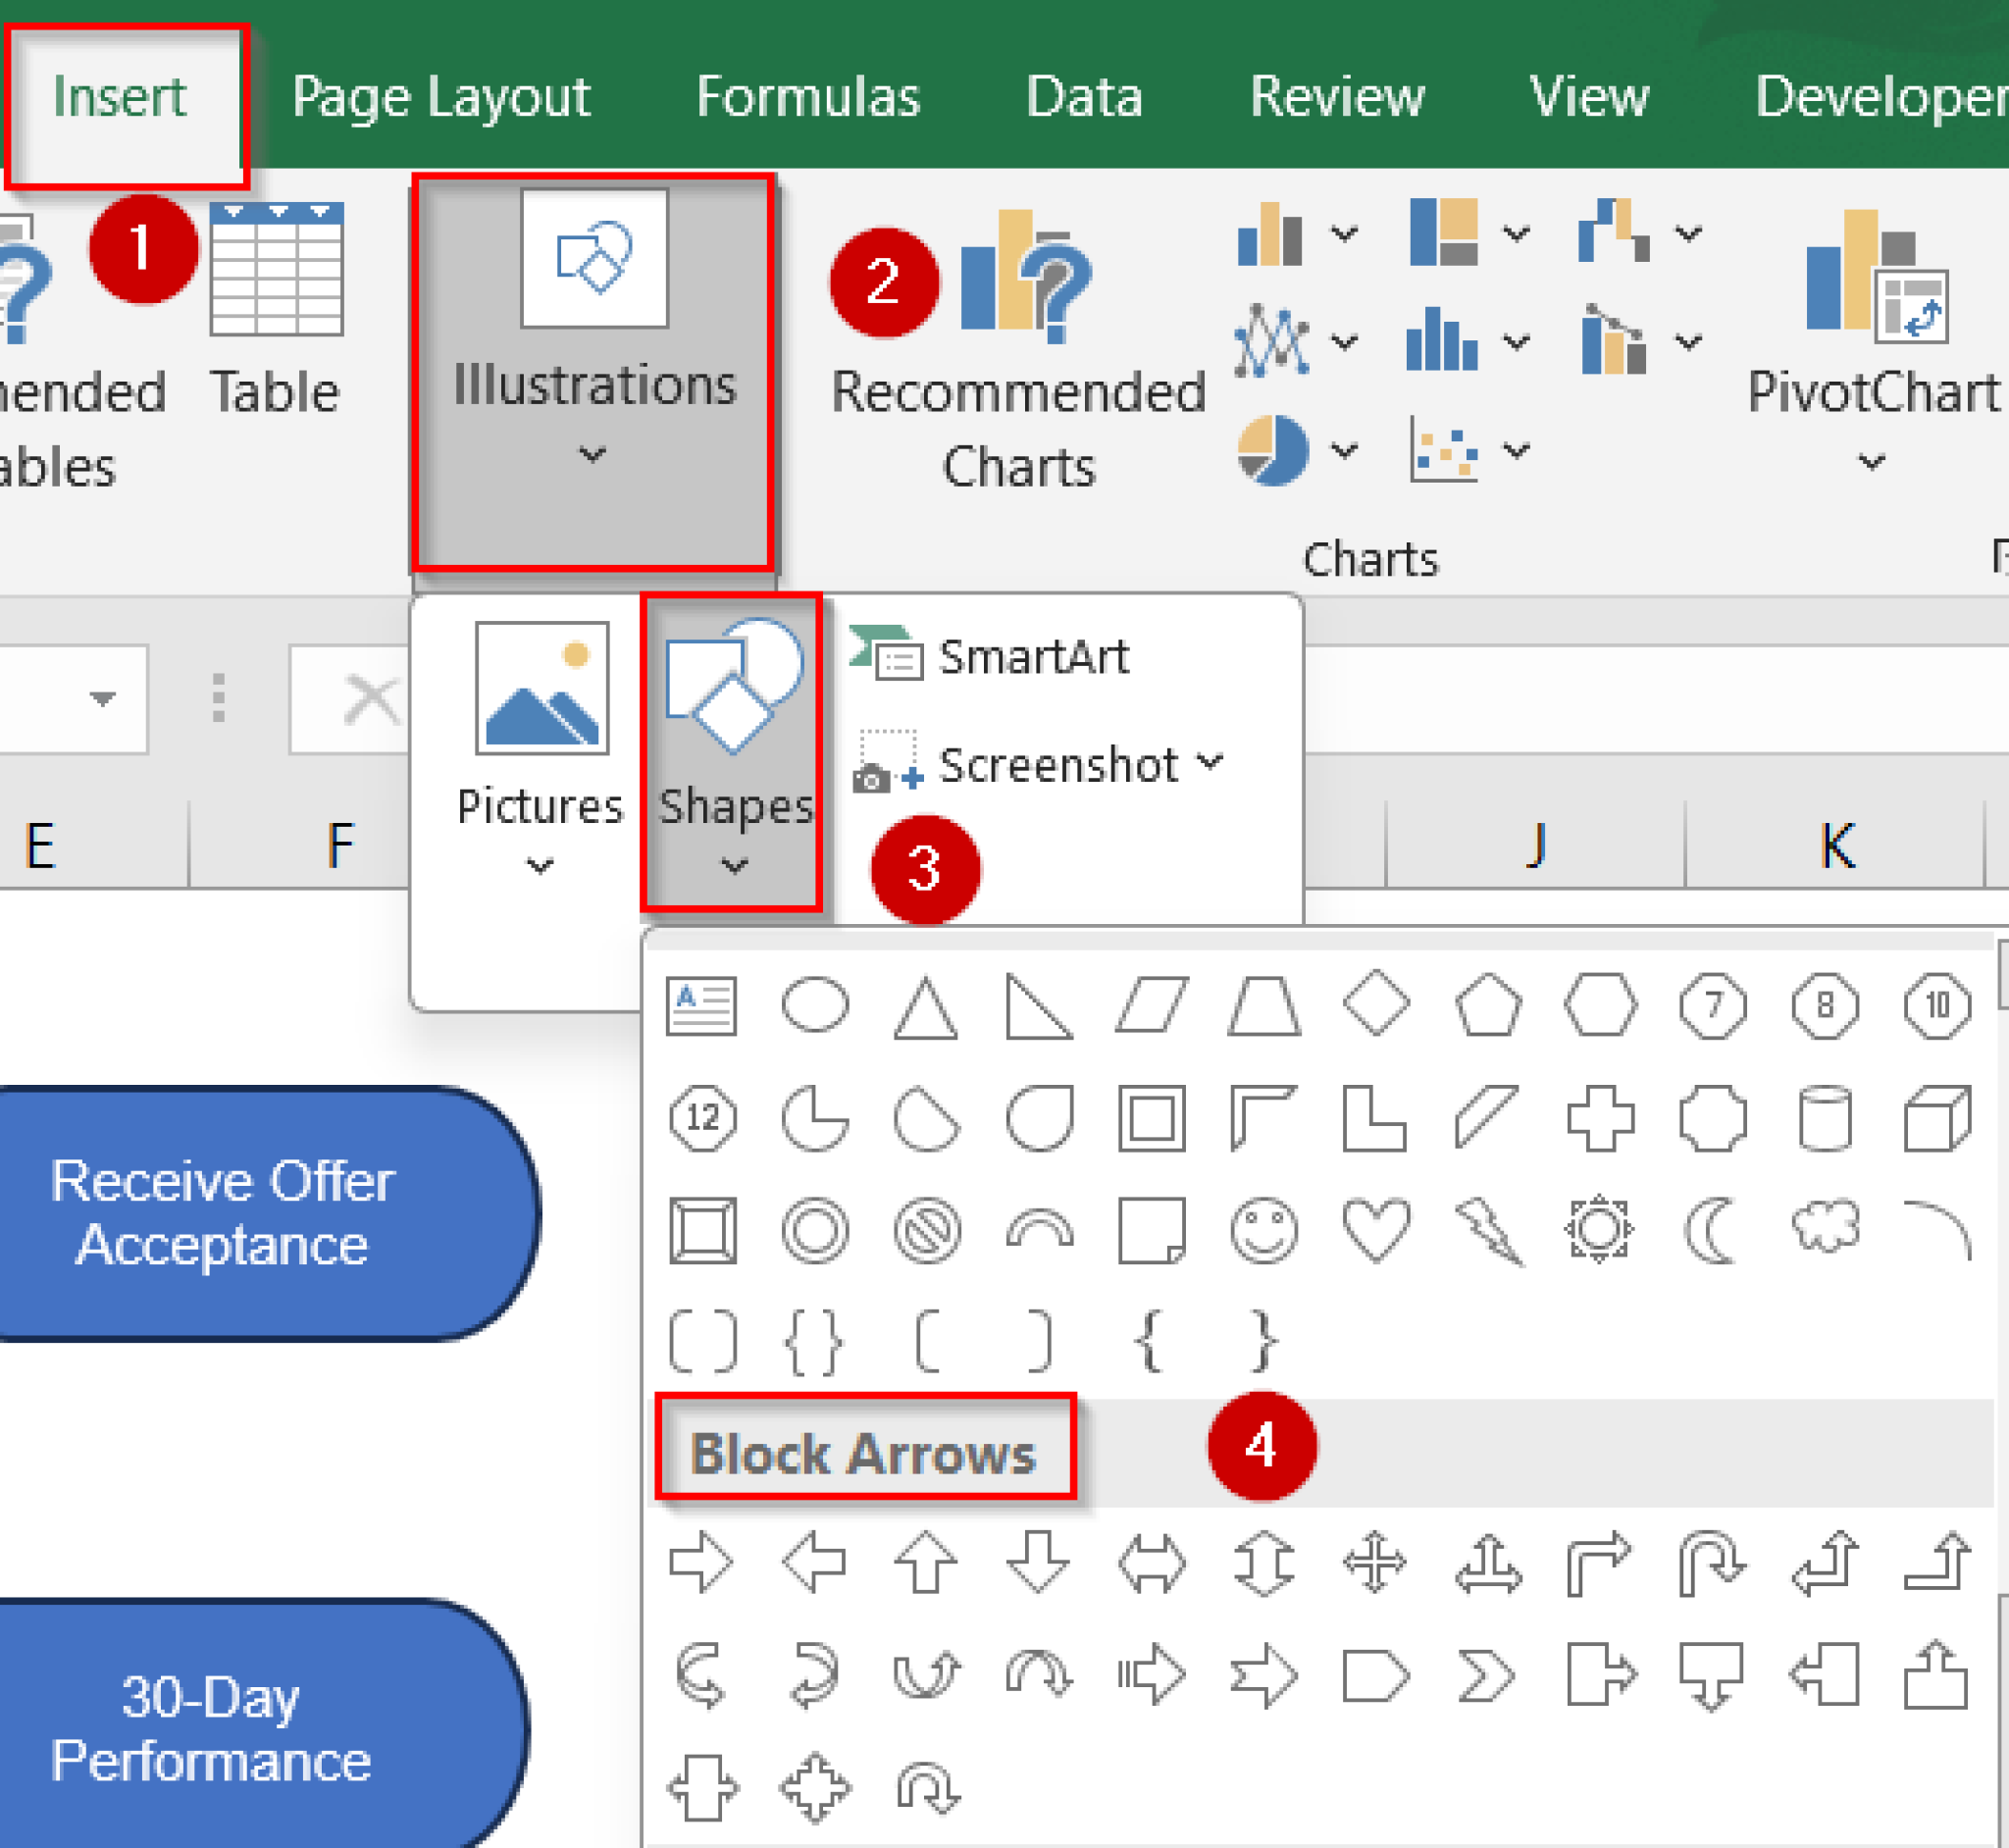The width and height of the screenshot is (2009, 1848).
Task: Expand the Illustrations dropdown chevron
Action: 593,455
